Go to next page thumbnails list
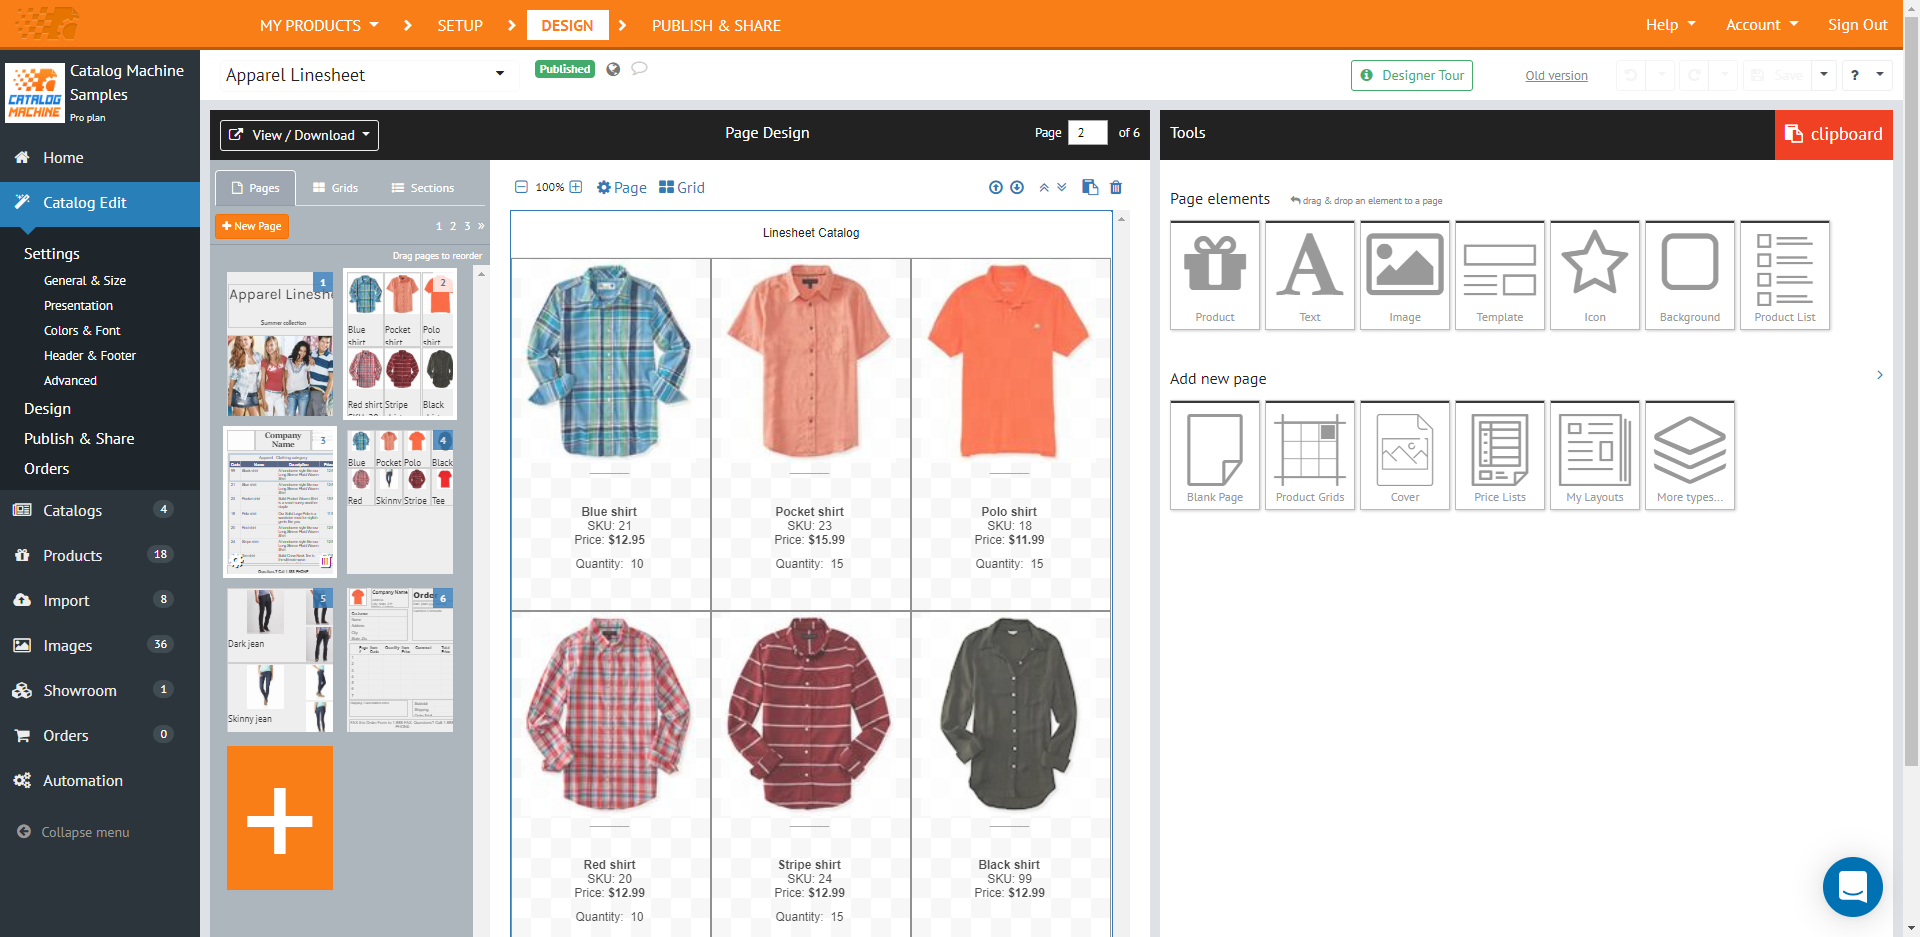This screenshot has height=937, width=1920. point(481,226)
